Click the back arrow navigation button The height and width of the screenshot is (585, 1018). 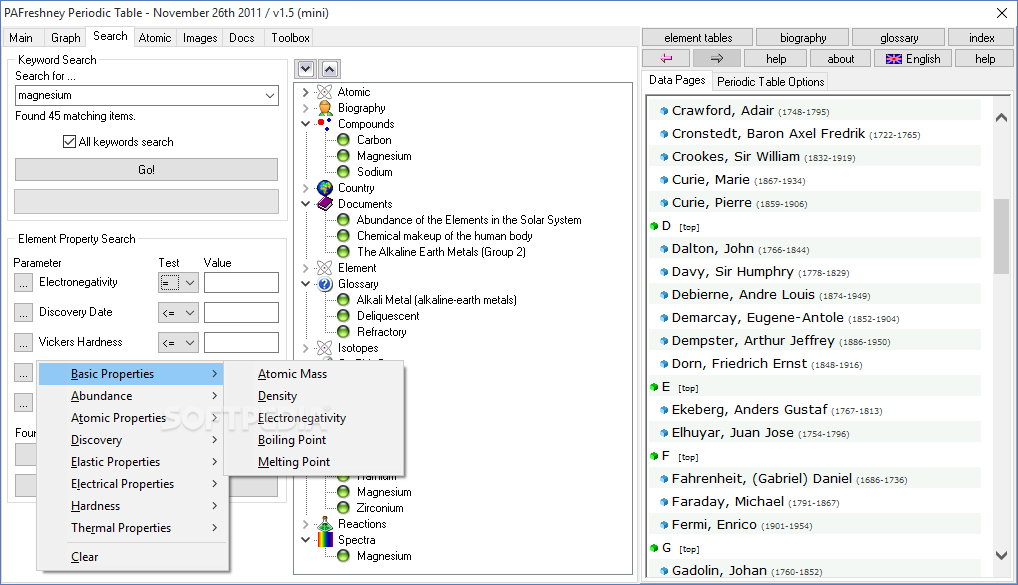pyautogui.click(x=667, y=58)
